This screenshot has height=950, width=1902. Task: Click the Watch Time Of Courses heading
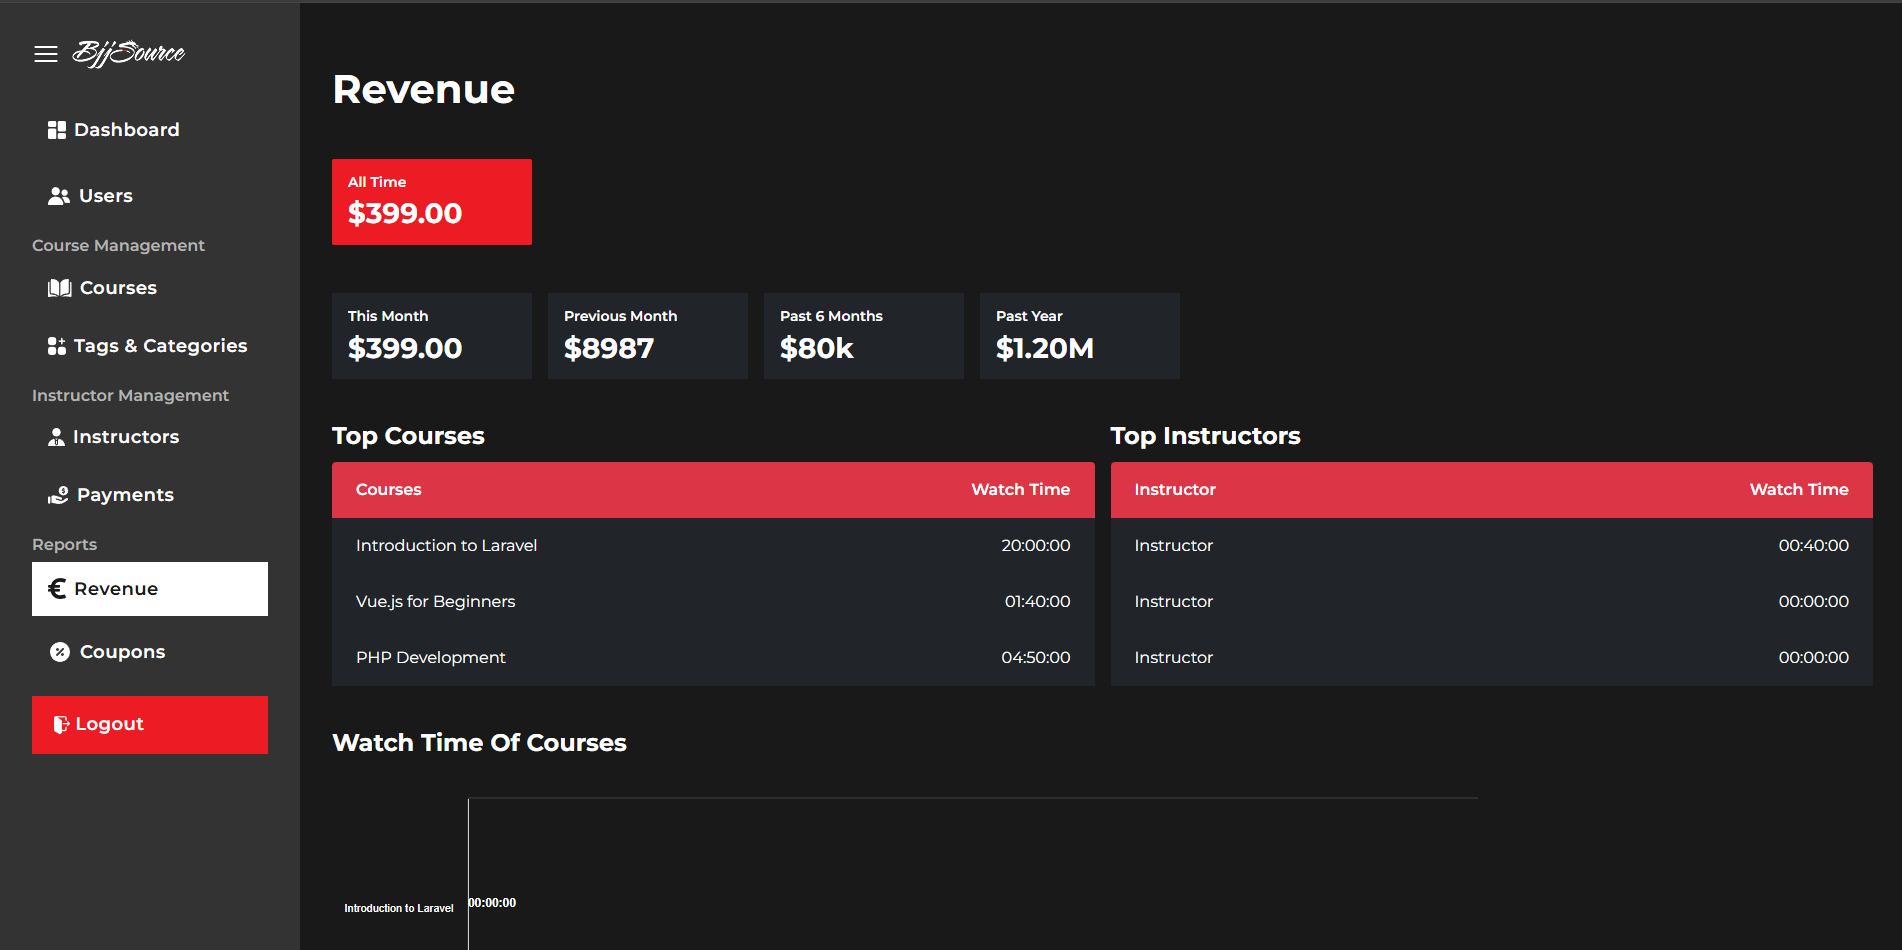479,743
